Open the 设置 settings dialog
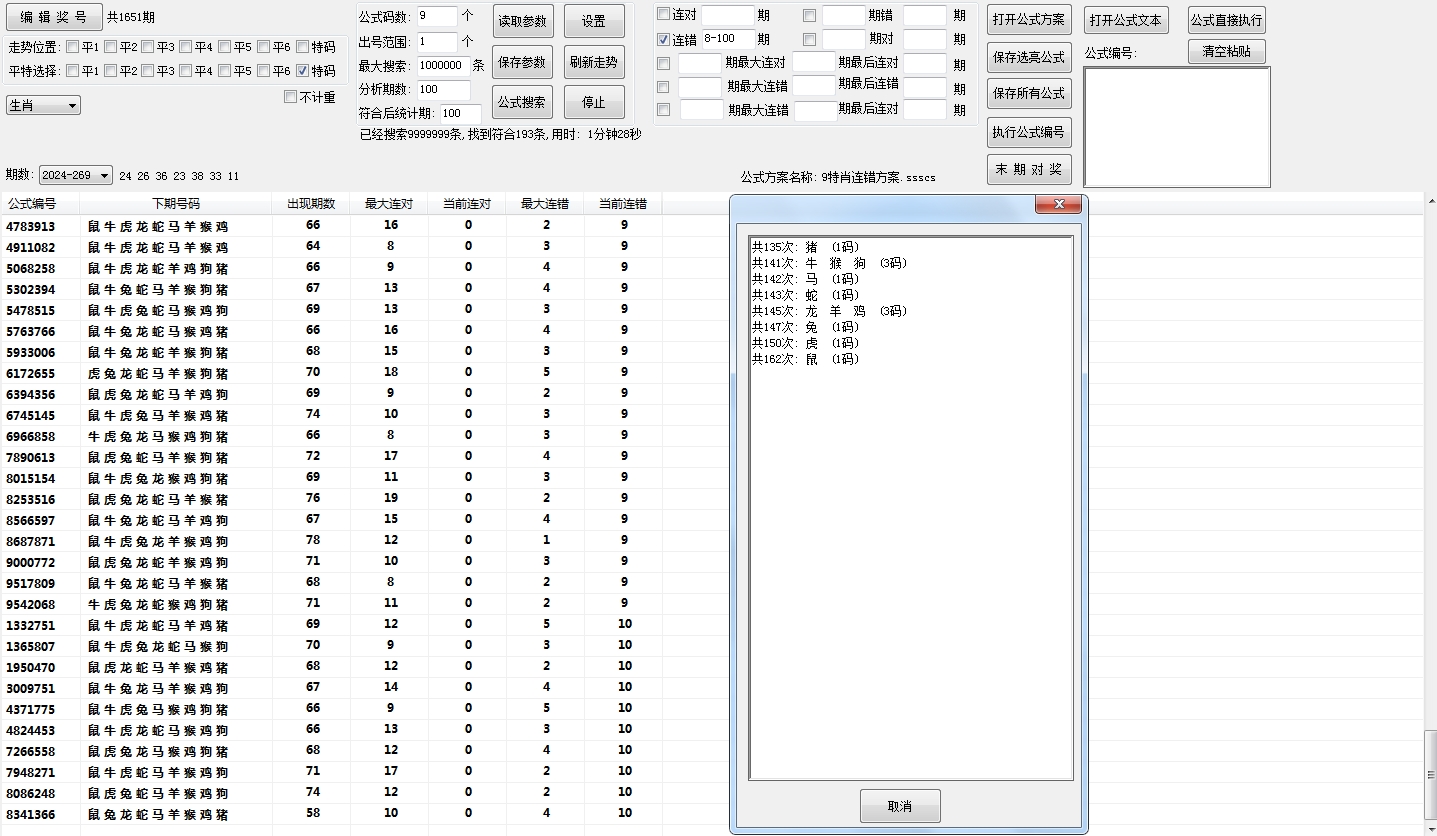The image size is (1437, 836). pos(594,20)
